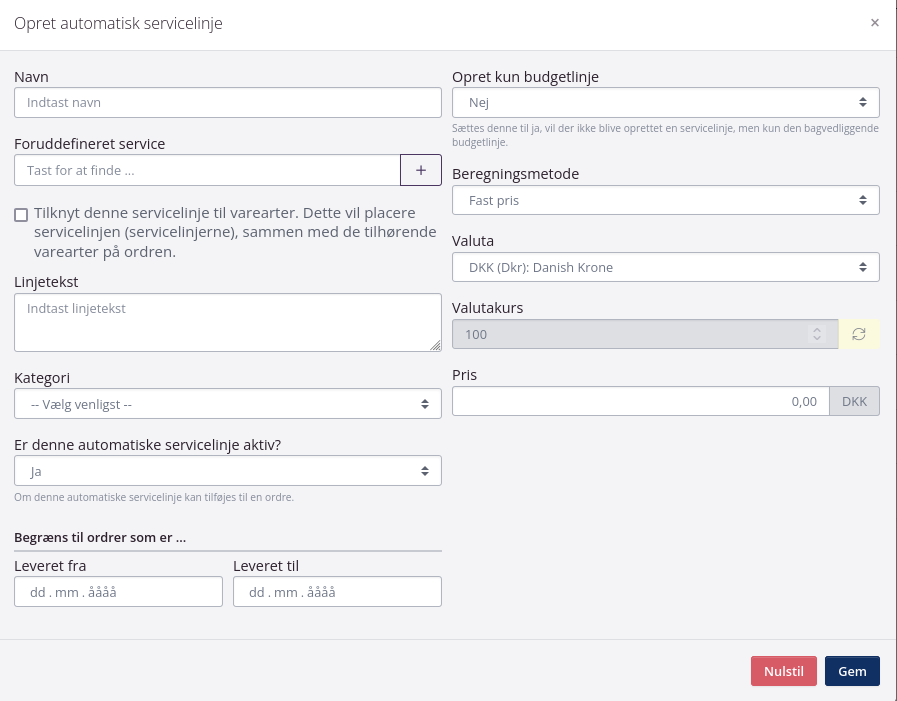The width and height of the screenshot is (897, 701).
Task: Click the plus icon beside Foruddefineret service
Action: click(421, 170)
